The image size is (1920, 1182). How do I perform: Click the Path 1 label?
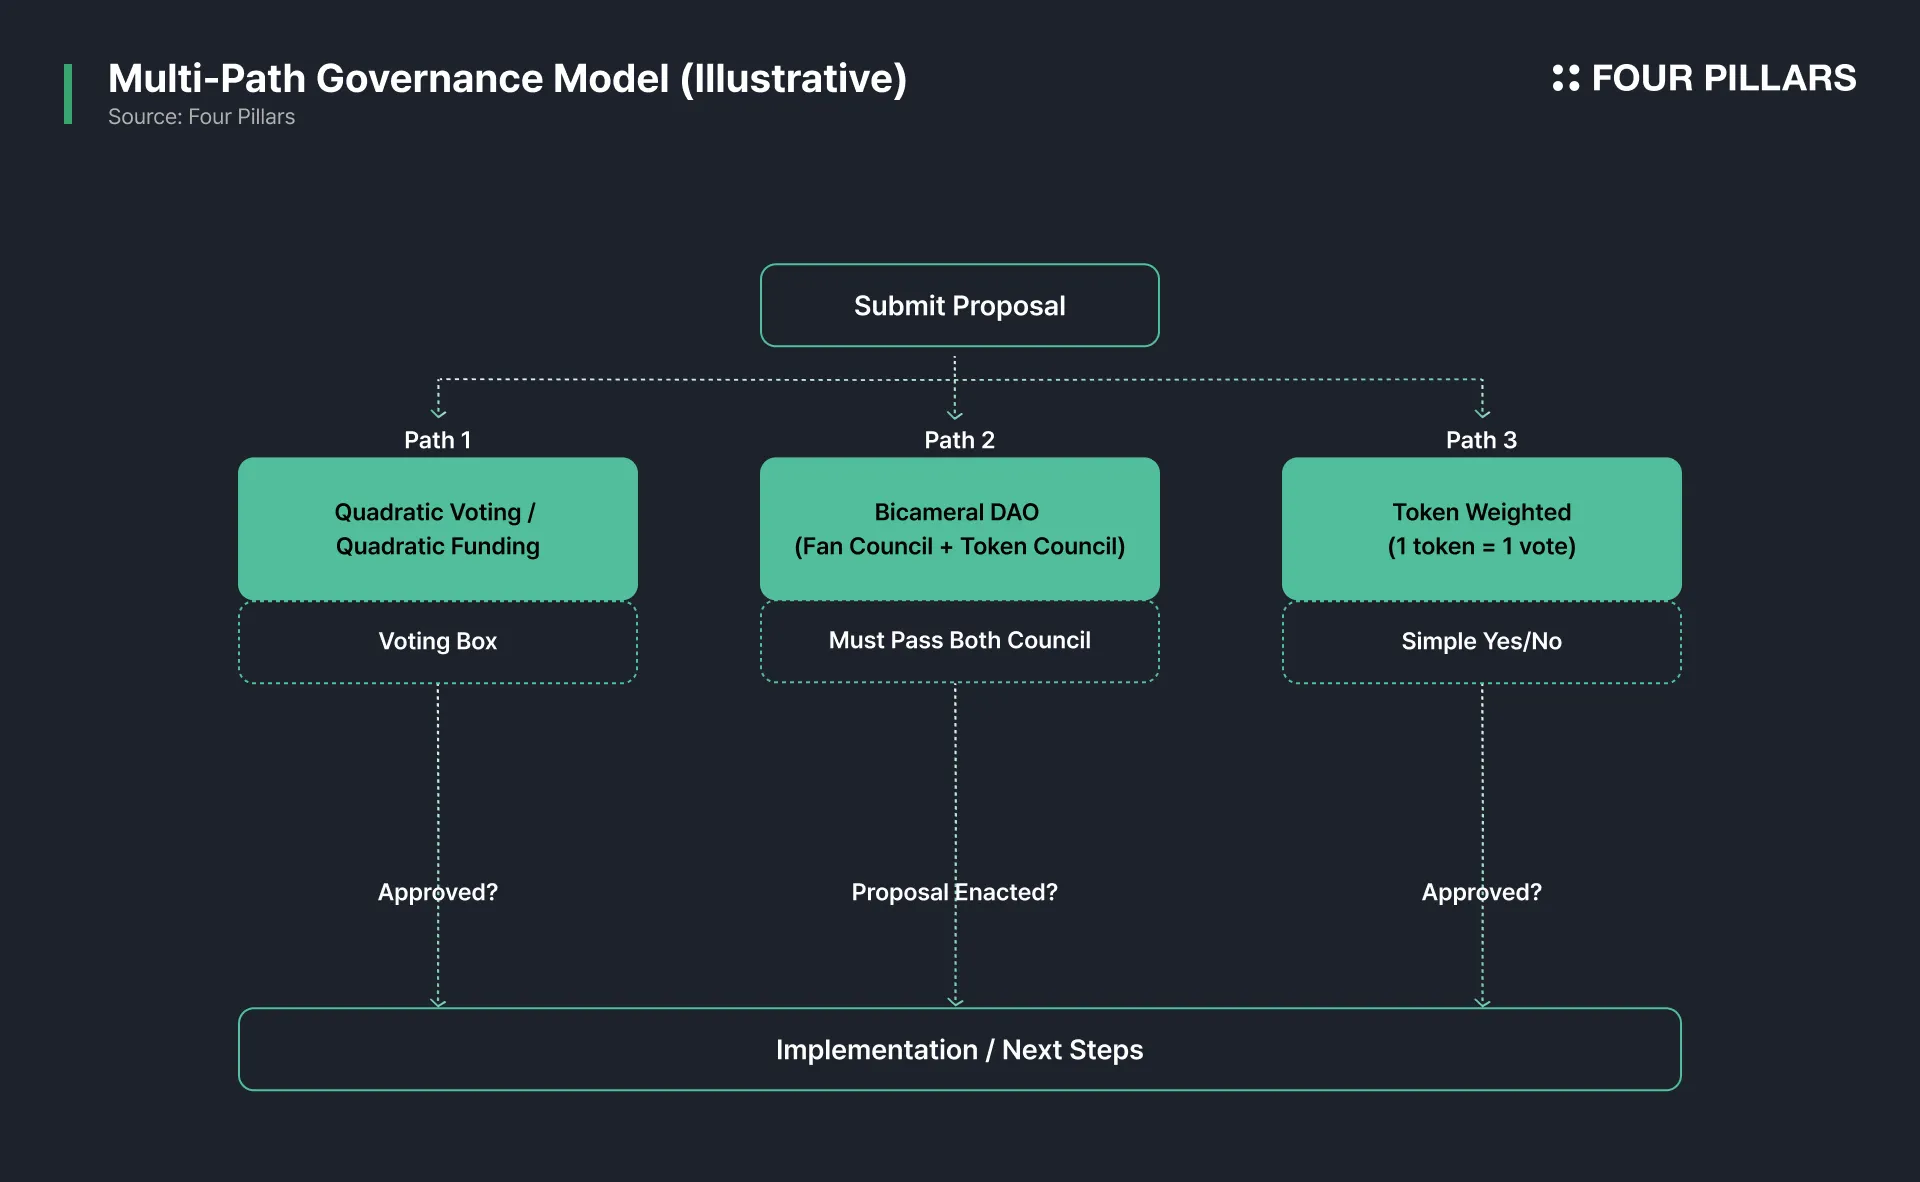pos(437,440)
